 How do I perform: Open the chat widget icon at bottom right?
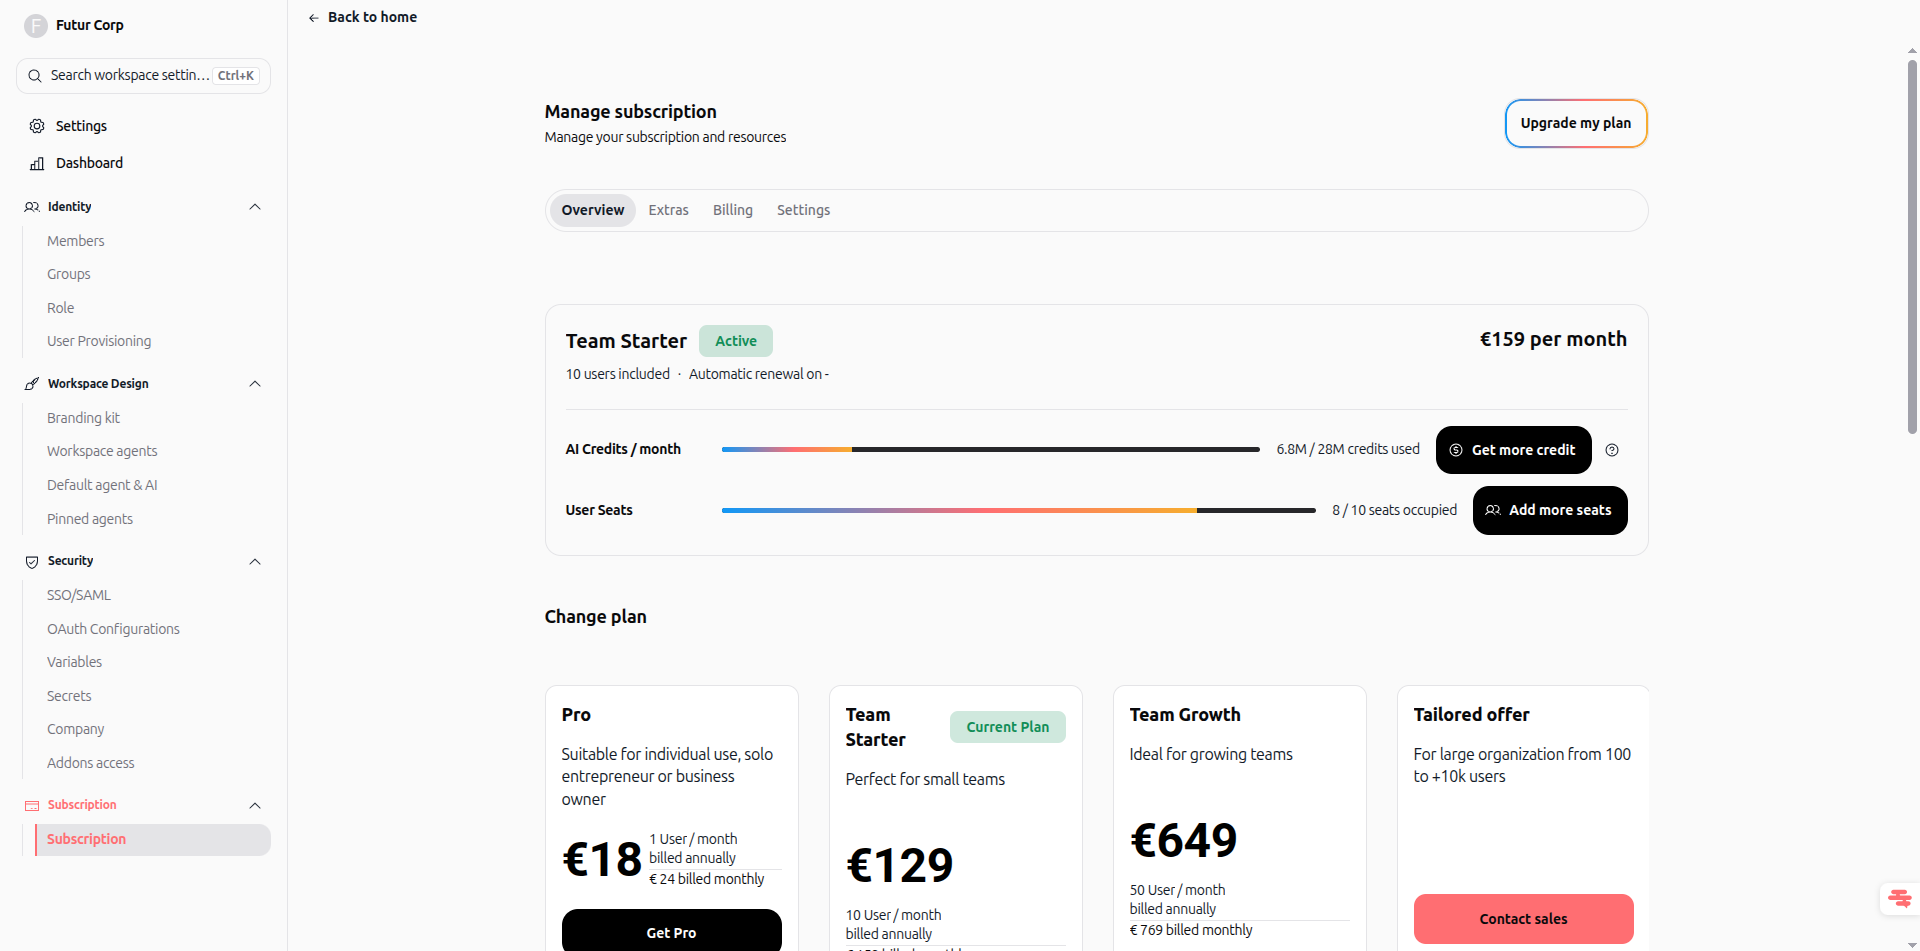coord(1899,899)
